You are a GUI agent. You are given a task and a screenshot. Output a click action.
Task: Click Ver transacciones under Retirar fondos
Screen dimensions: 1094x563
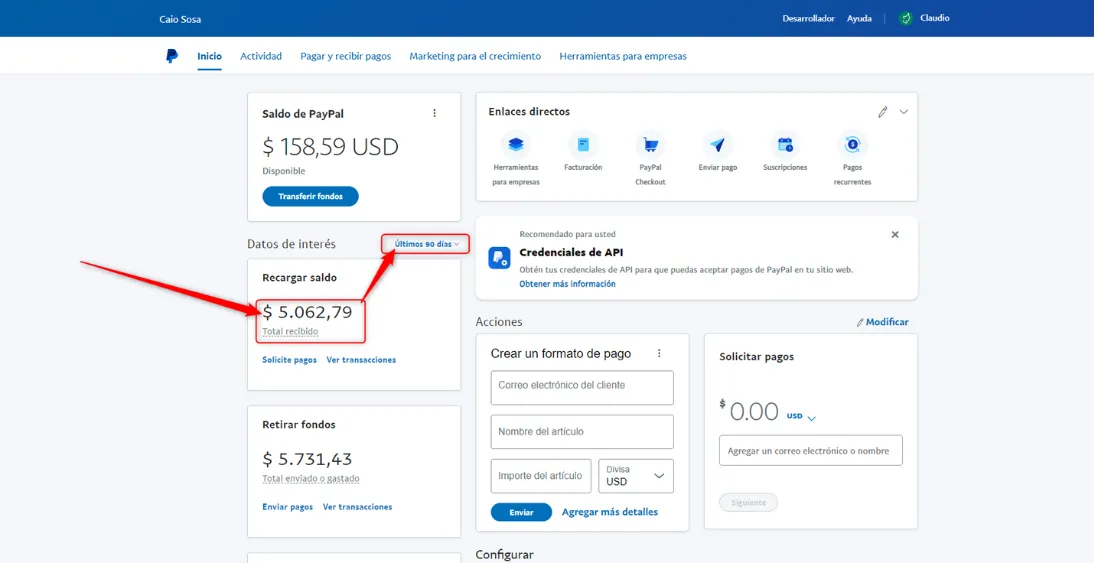[357, 507]
